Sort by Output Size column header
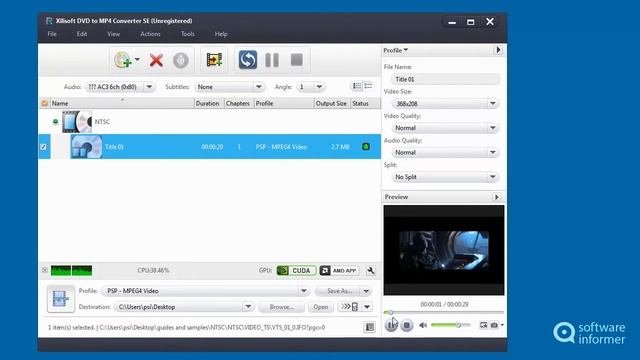 332,103
